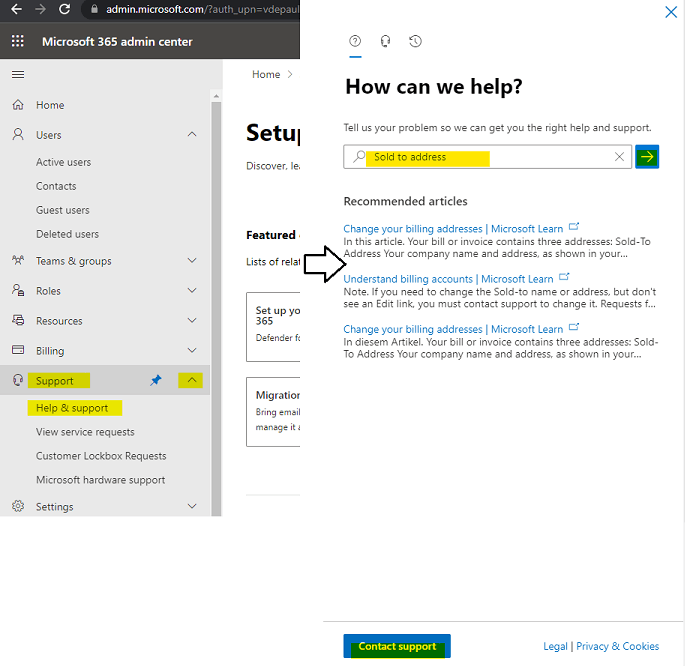Click external link icon beside first billing addresses article
Screen dimensions: 685x666
point(574,227)
